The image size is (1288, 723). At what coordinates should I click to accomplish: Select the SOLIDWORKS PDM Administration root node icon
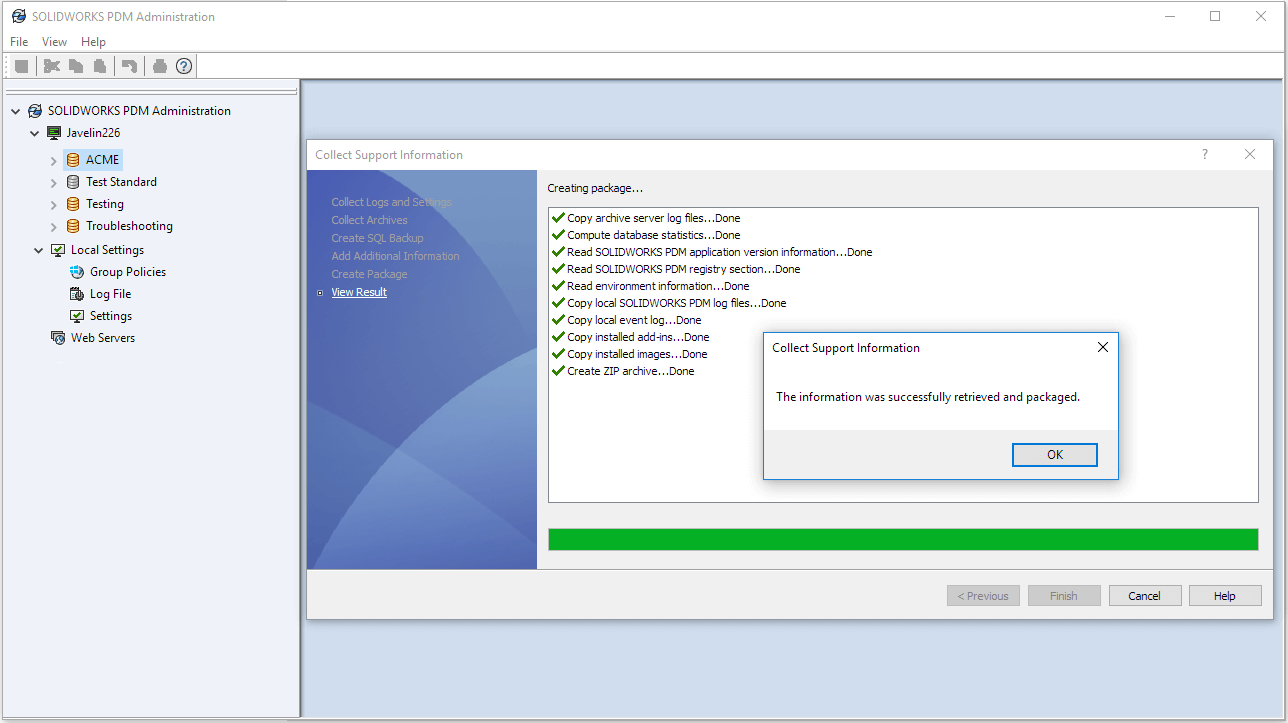coord(35,111)
